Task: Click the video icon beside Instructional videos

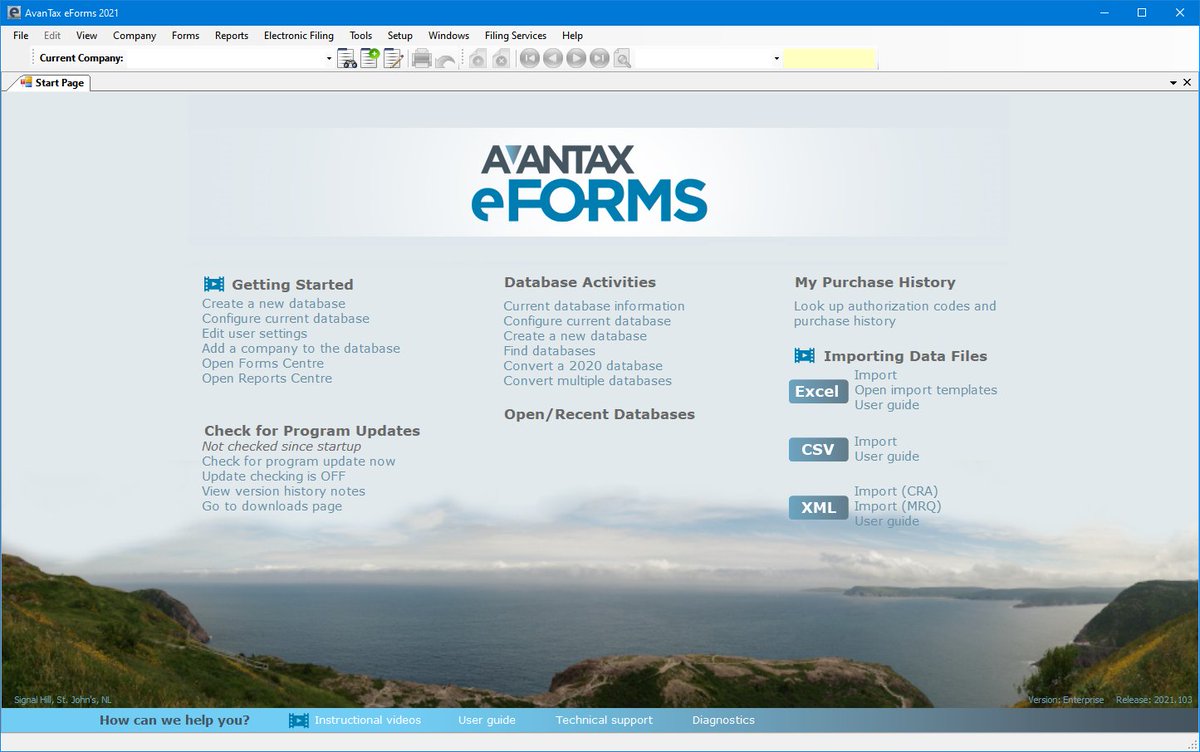Action: 298,720
